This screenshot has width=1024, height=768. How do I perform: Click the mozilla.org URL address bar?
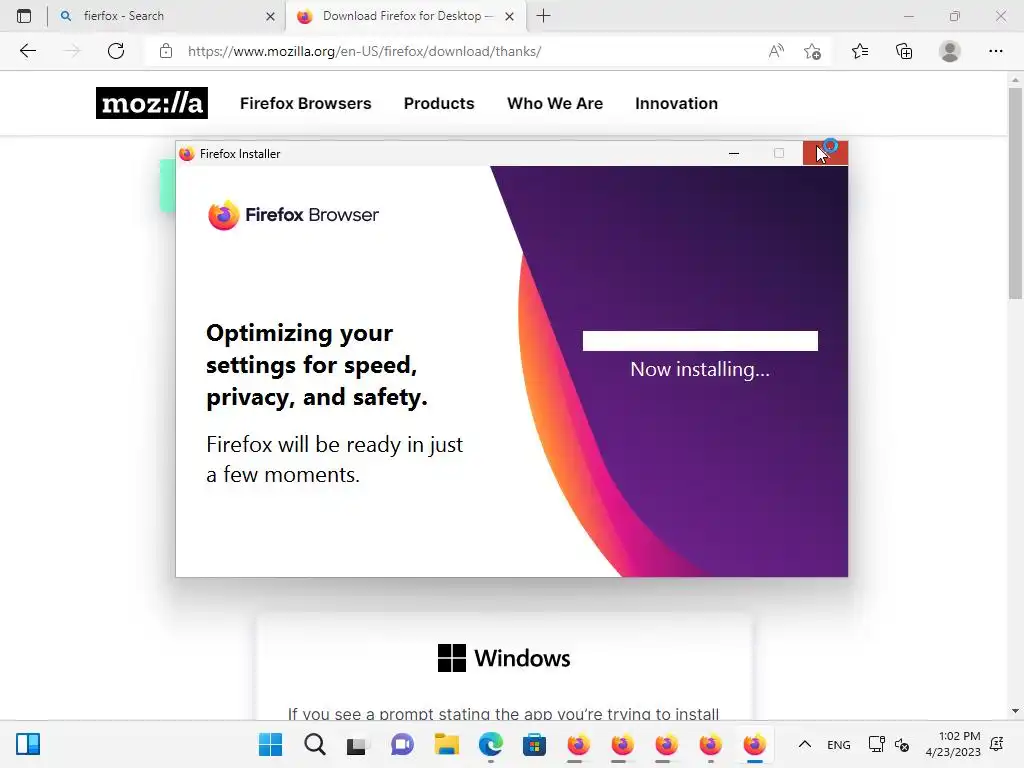click(364, 51)
